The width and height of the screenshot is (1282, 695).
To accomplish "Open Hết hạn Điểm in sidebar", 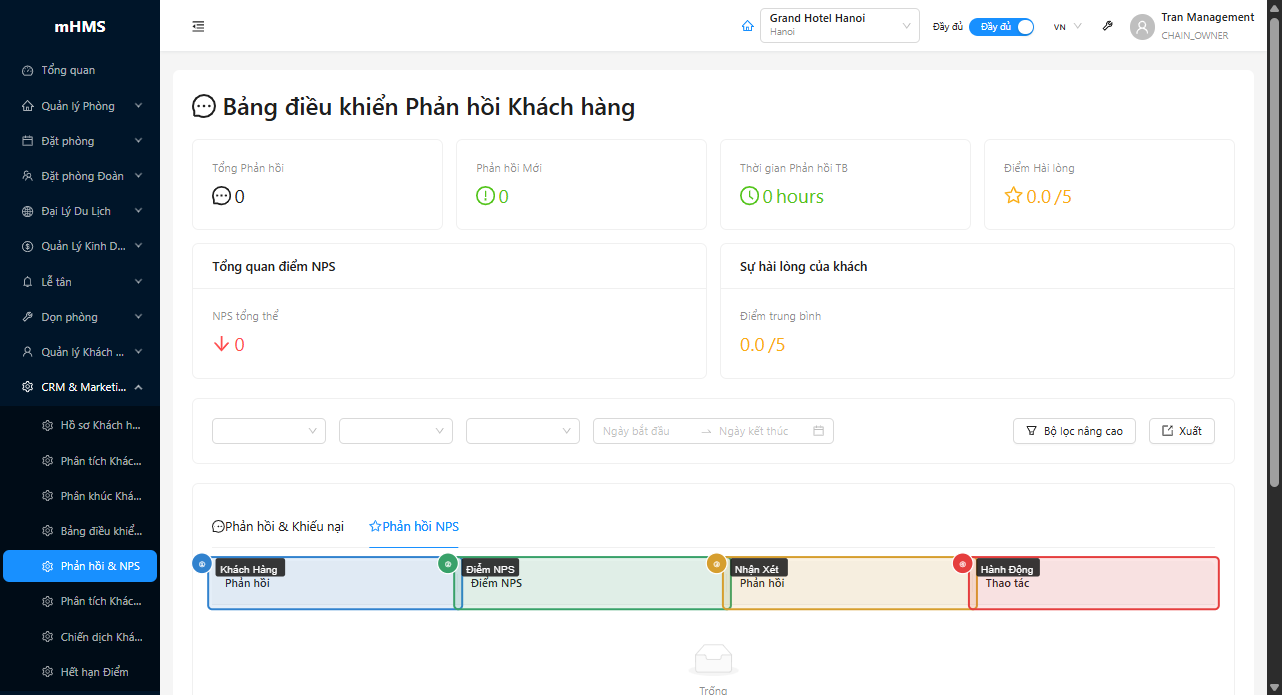I will tap(94, 672).
